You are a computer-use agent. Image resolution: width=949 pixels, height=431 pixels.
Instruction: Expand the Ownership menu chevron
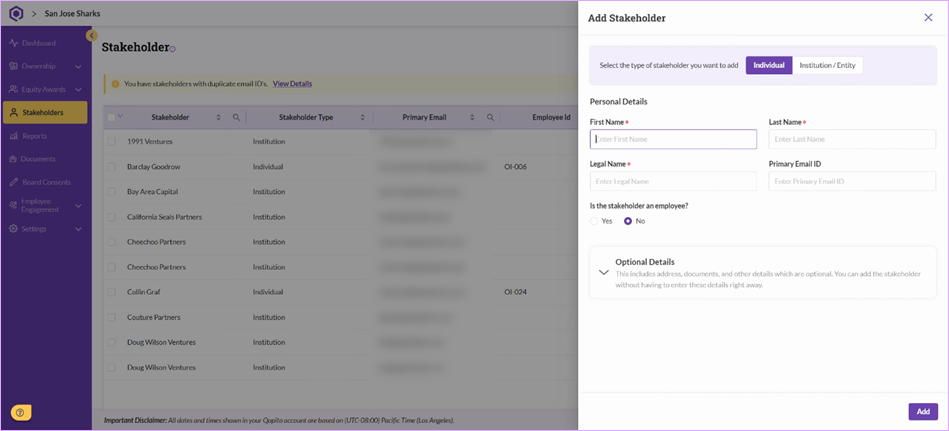[79, 67]
